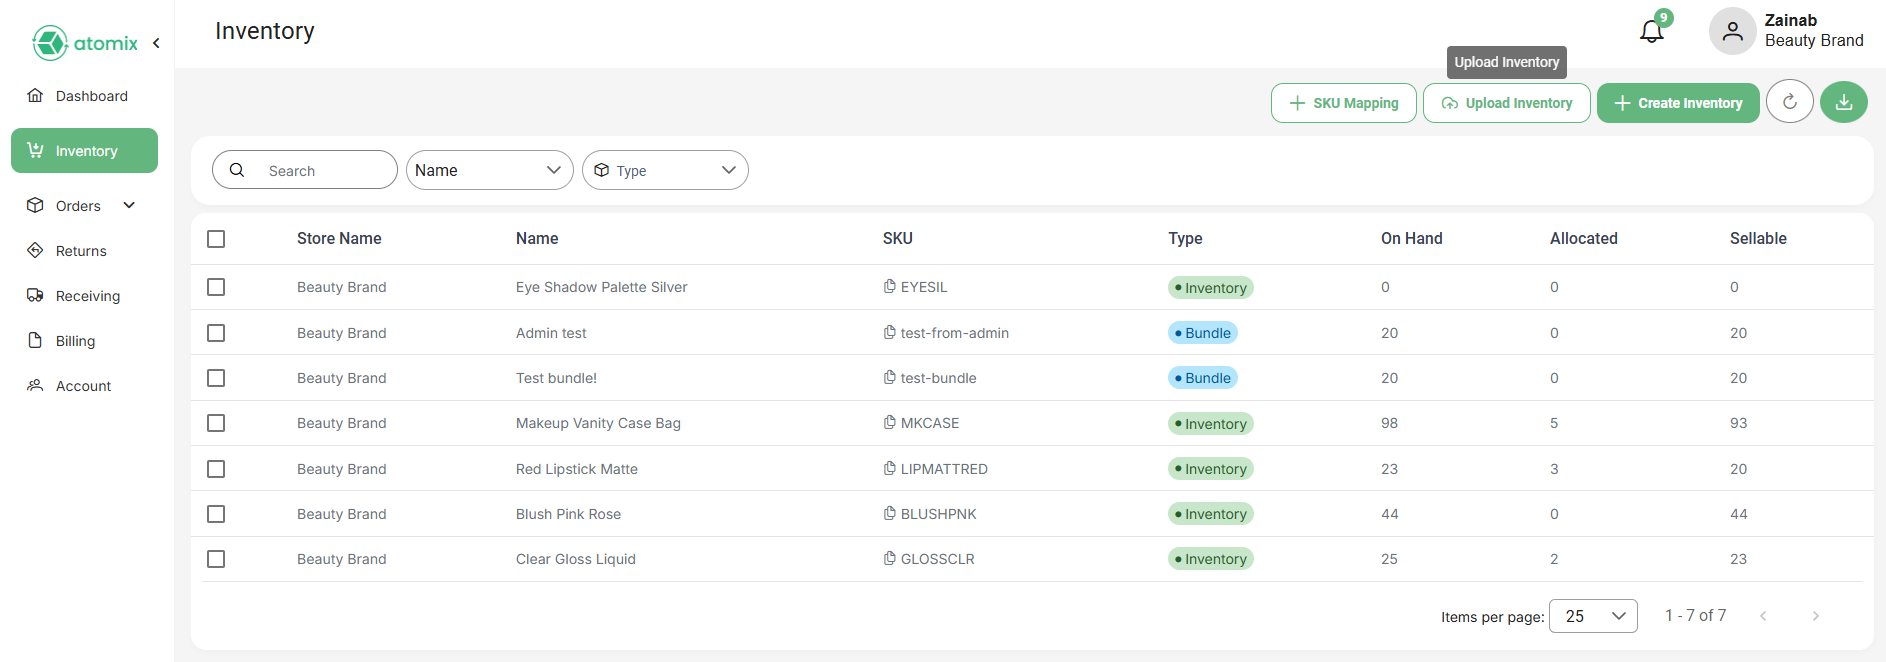Screen dimensions: 1886x662
Task: Copy the EYESIL SKU with the copy icon
Action: pos(889,287)
